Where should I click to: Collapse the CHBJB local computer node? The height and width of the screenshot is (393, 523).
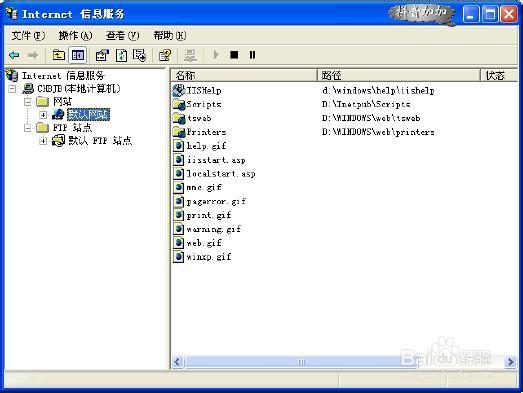pos(12,89)
